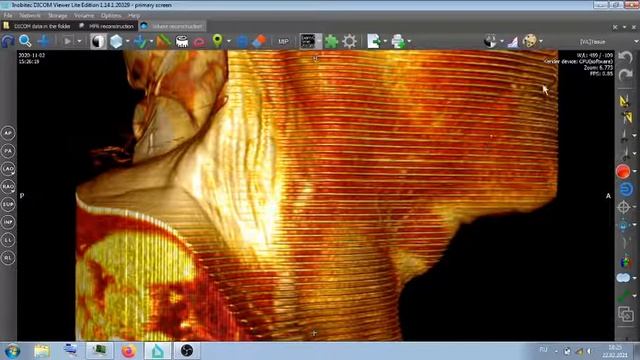
Task: Select the window level contrast tool
Action: click(98, 41)
